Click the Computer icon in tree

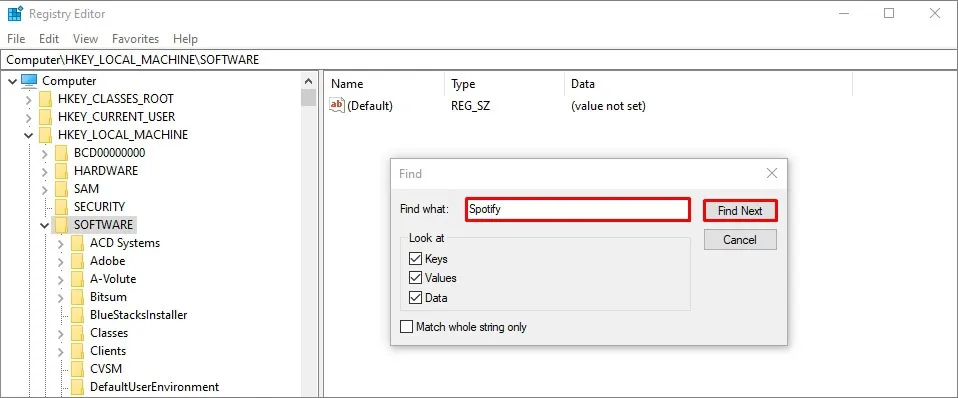29,81
